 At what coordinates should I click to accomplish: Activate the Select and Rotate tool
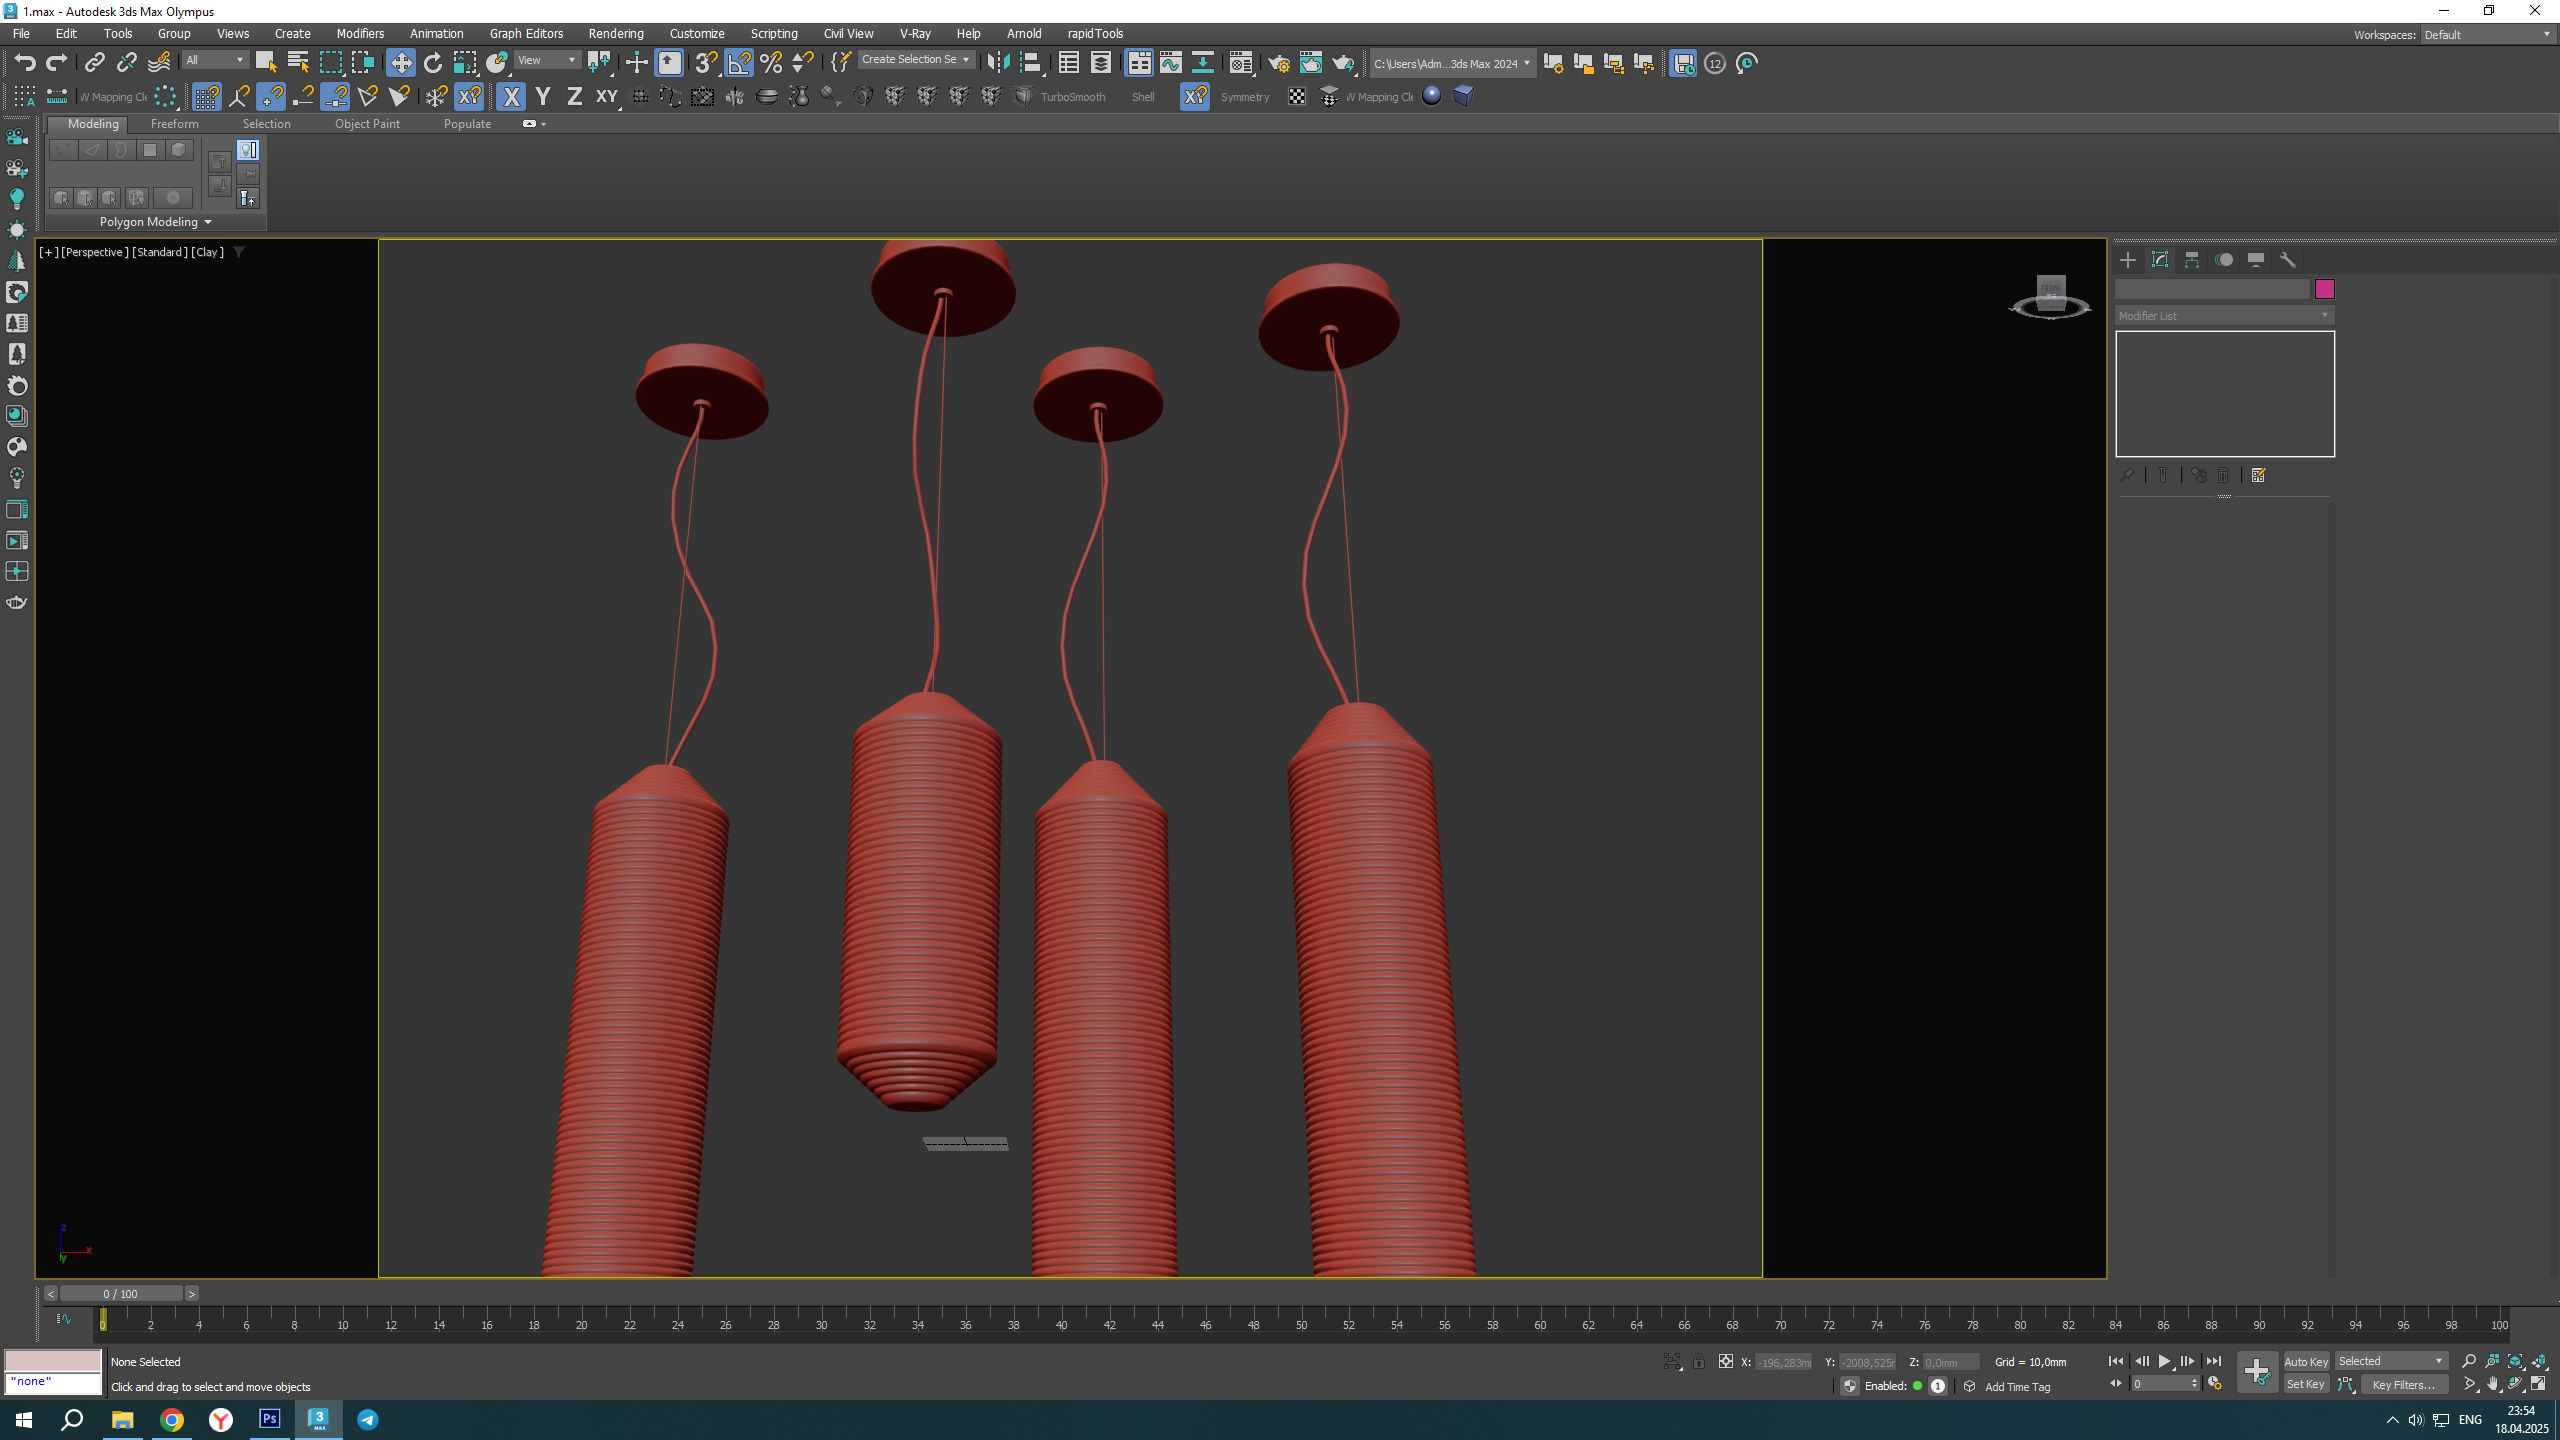[x=432, y=63]
